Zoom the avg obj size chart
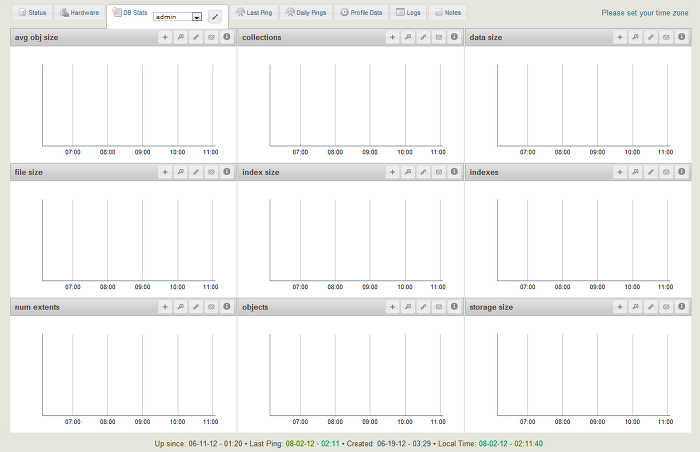The image size is (700, 452). click(180, 37)
